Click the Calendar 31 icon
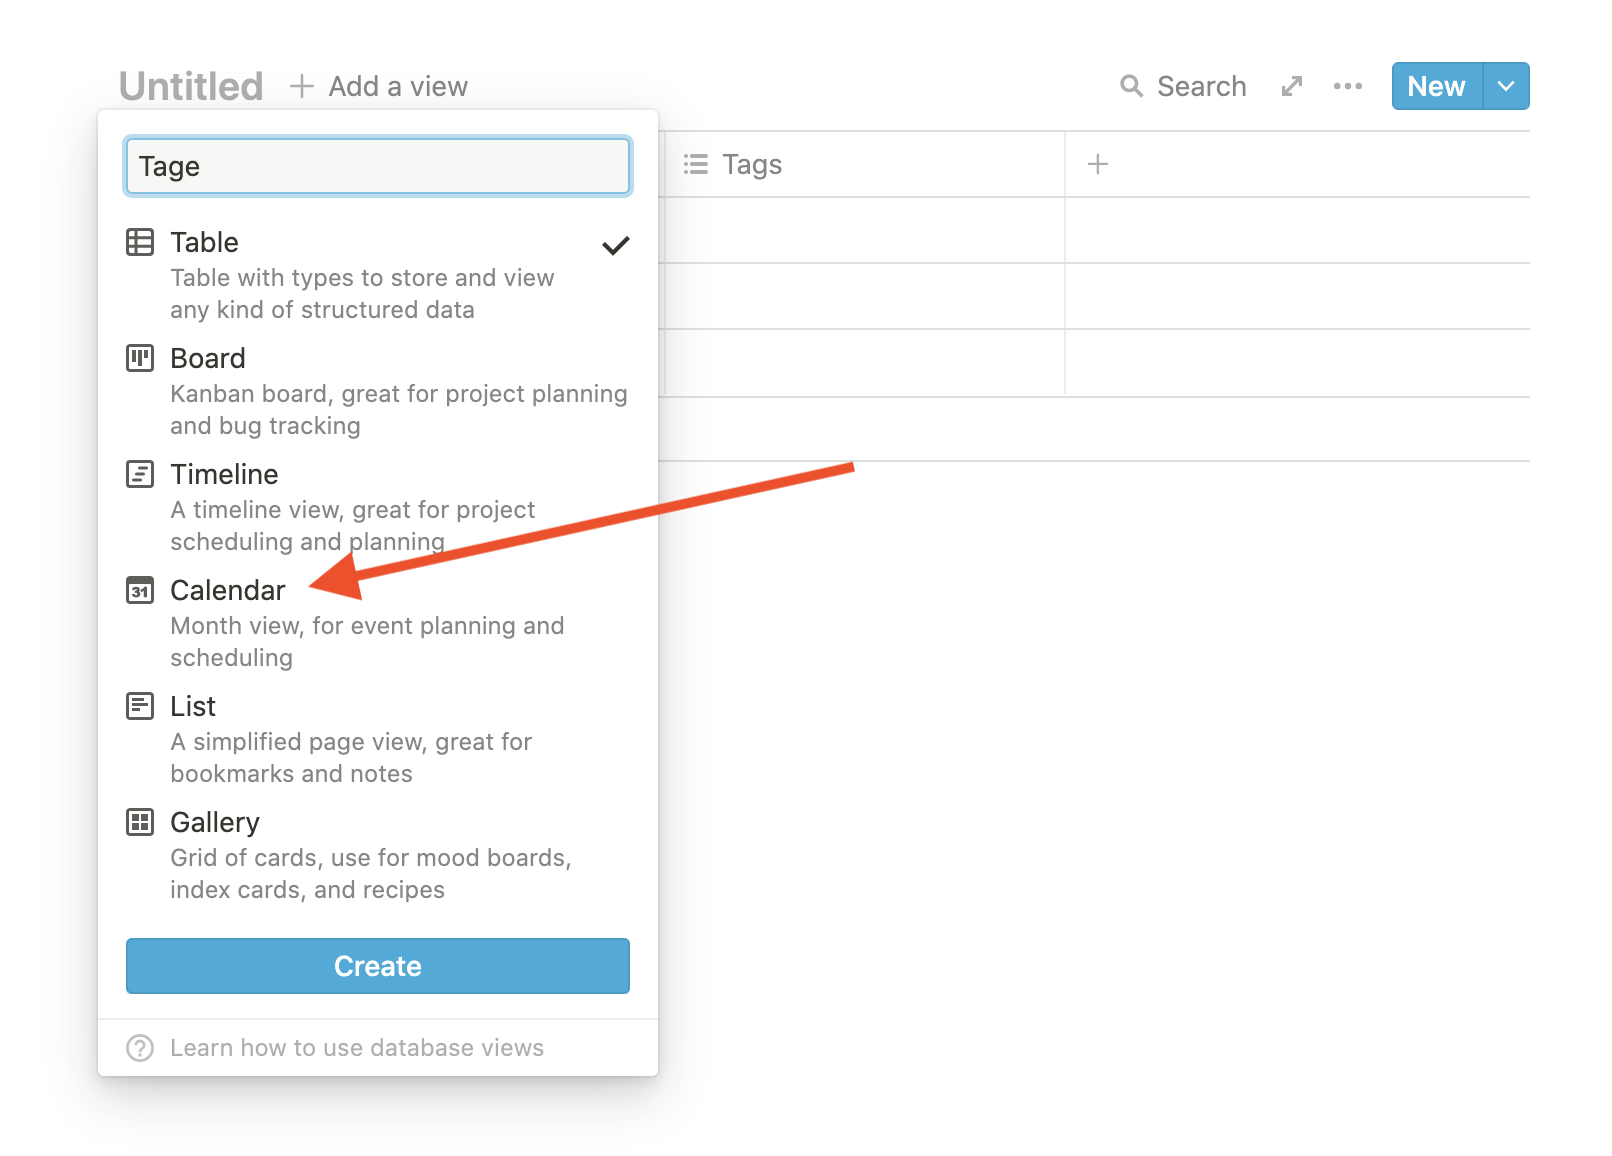This screenshot has width=1612, height=1156. (x=140, y=590)
